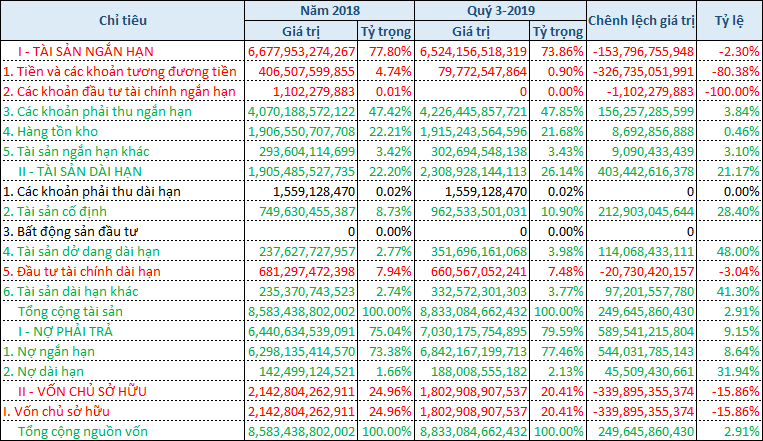
Task: Click value 7,030,175,754,895
Action: 473,331
